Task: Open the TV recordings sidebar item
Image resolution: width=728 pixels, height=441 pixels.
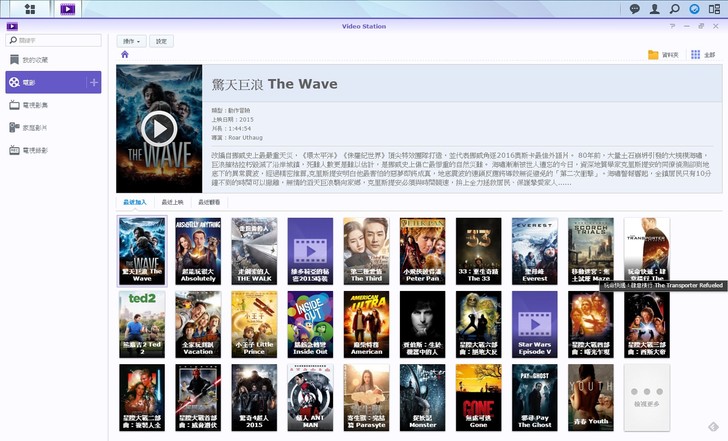Action: (x=53, y=150)
